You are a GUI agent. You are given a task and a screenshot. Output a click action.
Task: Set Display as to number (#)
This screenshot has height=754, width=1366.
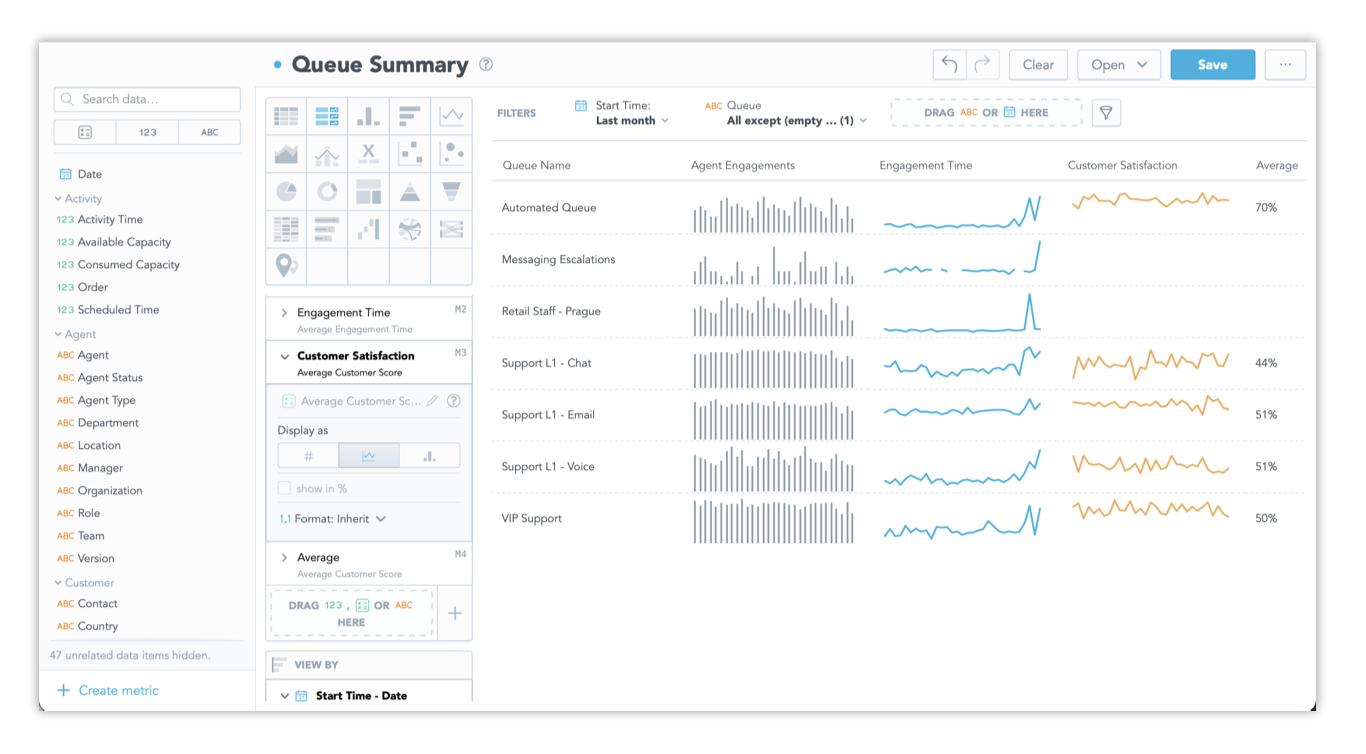point(308,456)
